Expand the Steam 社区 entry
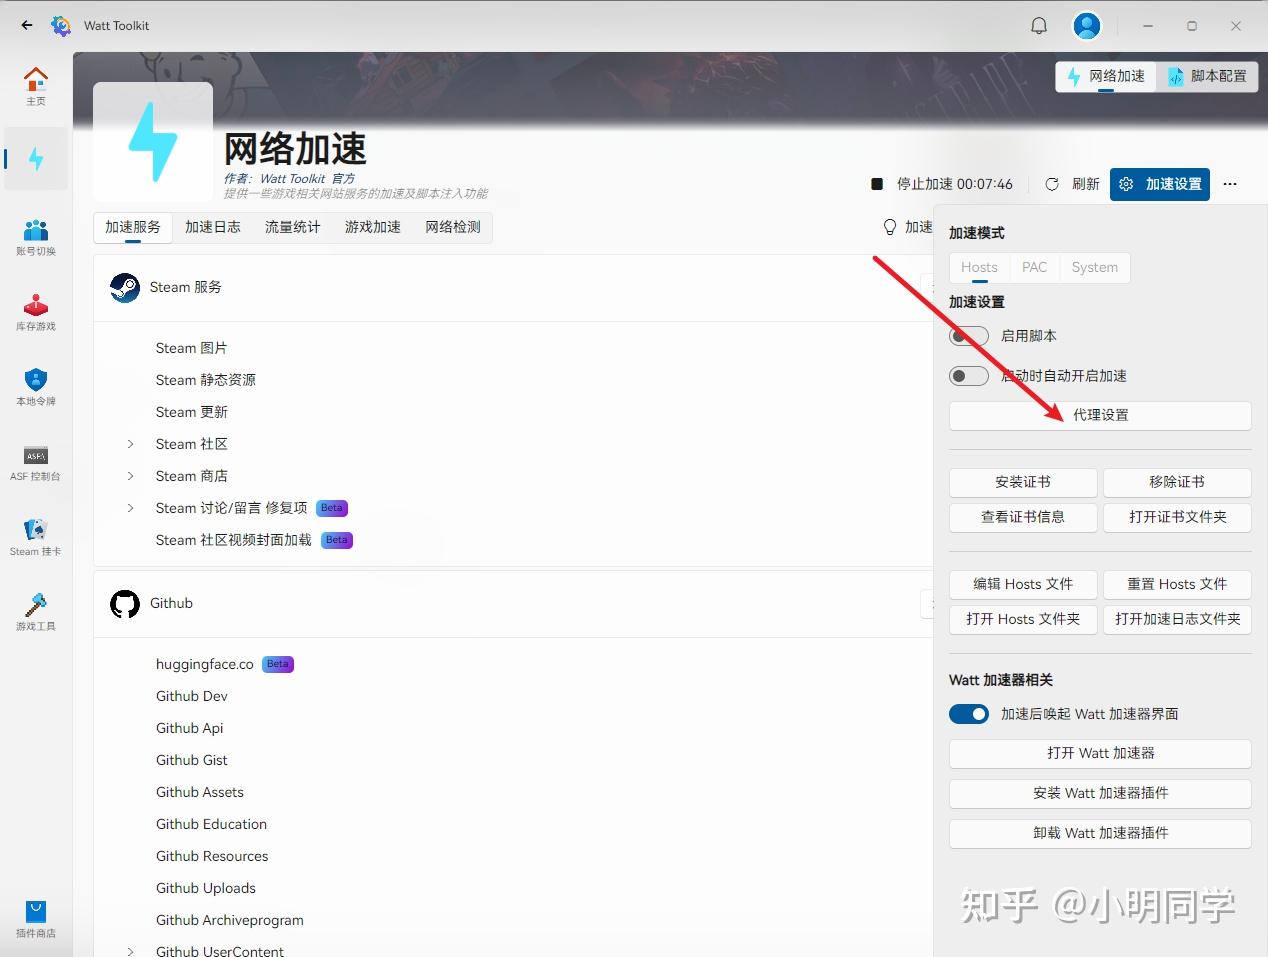The image size is (1268, 957). pos(130,443)
